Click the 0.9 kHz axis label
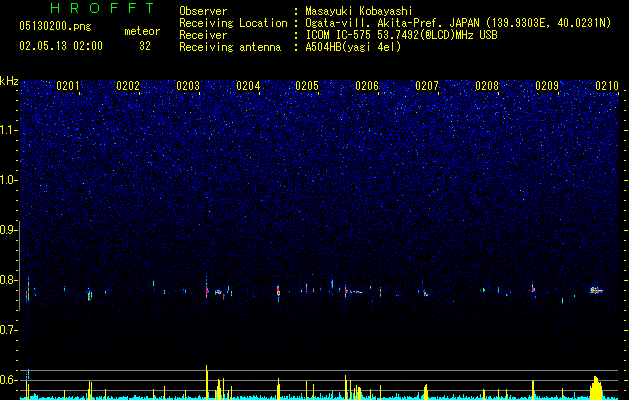 coord(9,230)
